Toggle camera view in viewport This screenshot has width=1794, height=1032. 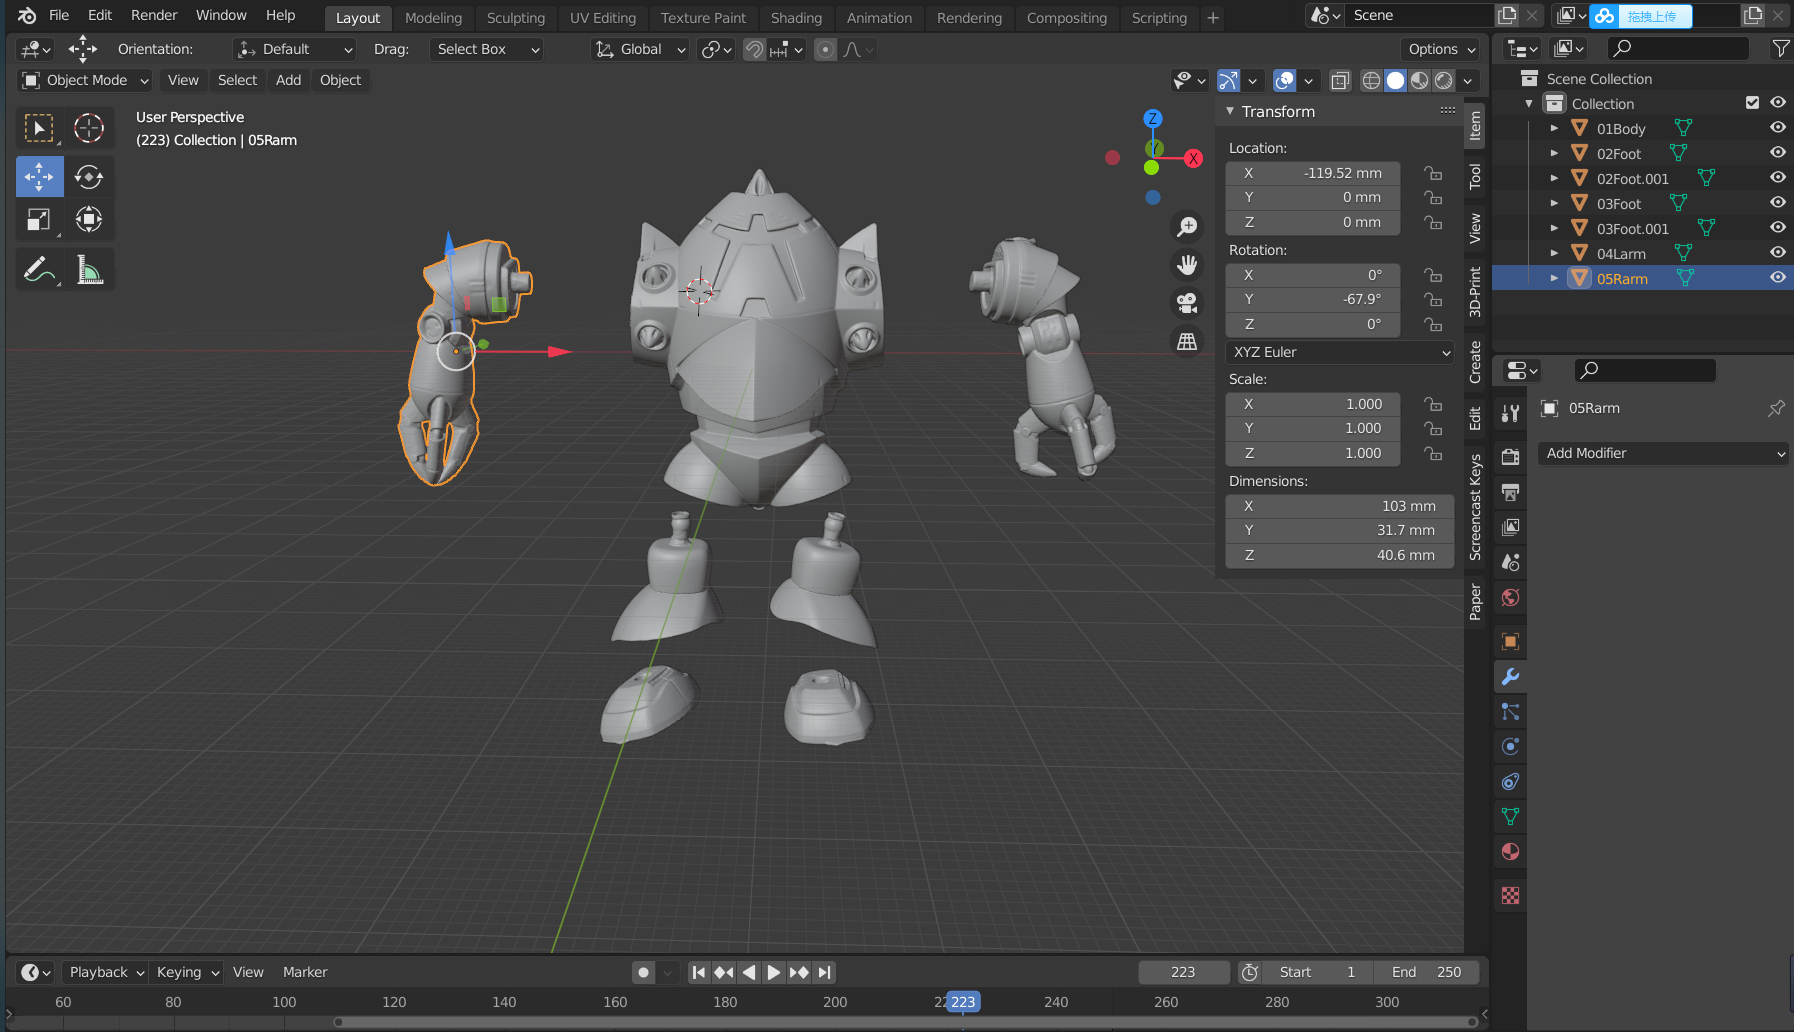click(x=1187, y=303)
